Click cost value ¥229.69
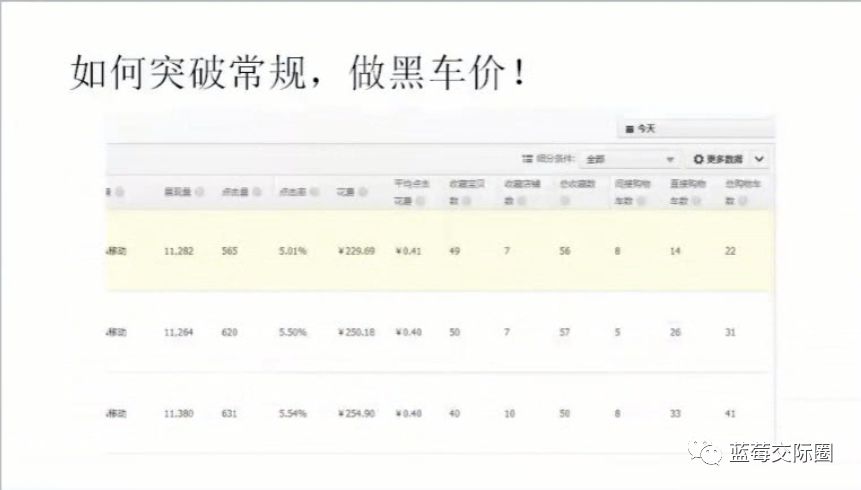This screenshot has height=490, width=861. click(356, 251)
